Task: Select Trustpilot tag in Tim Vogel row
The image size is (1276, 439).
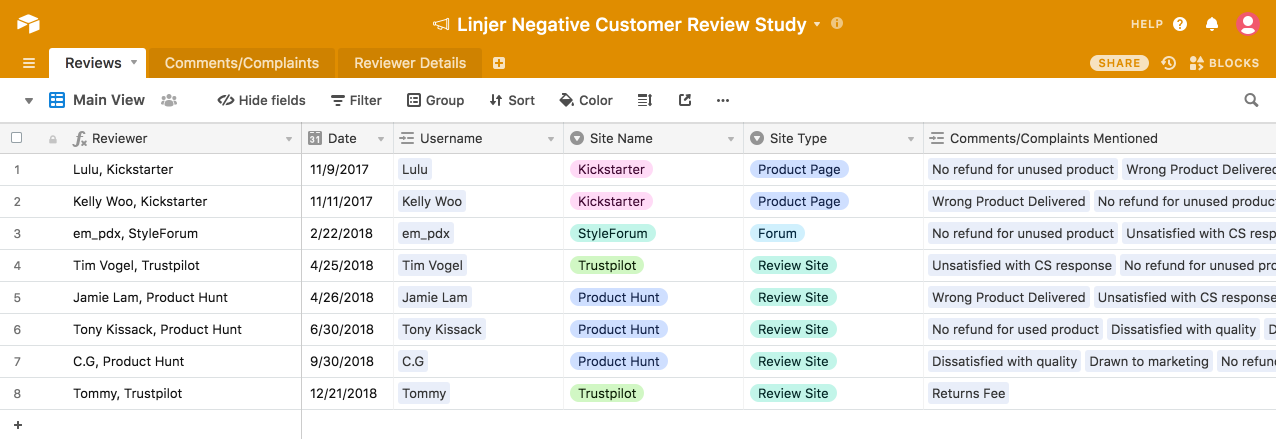Action: [x=607, y=265]
